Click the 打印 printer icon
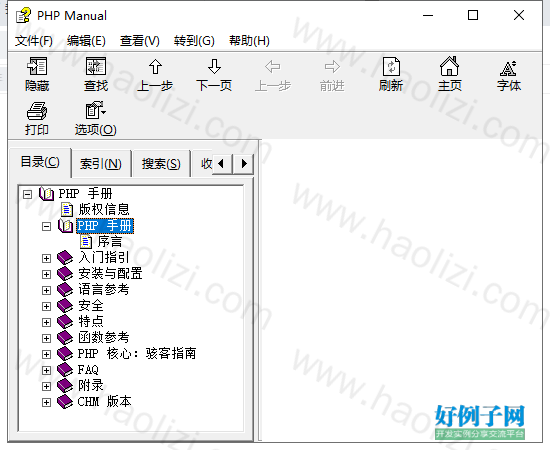This screenshot has height=450, width=550. [37, 111]
